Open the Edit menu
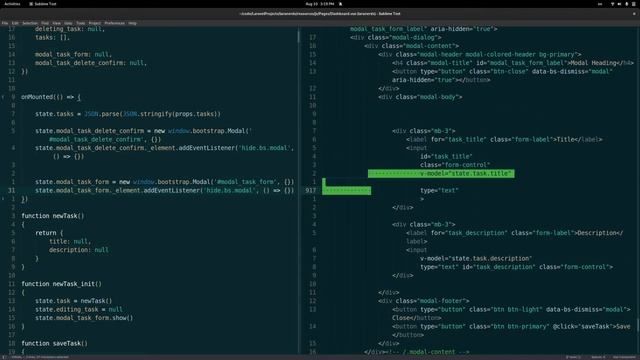640x360 pixels. [15, 23]
